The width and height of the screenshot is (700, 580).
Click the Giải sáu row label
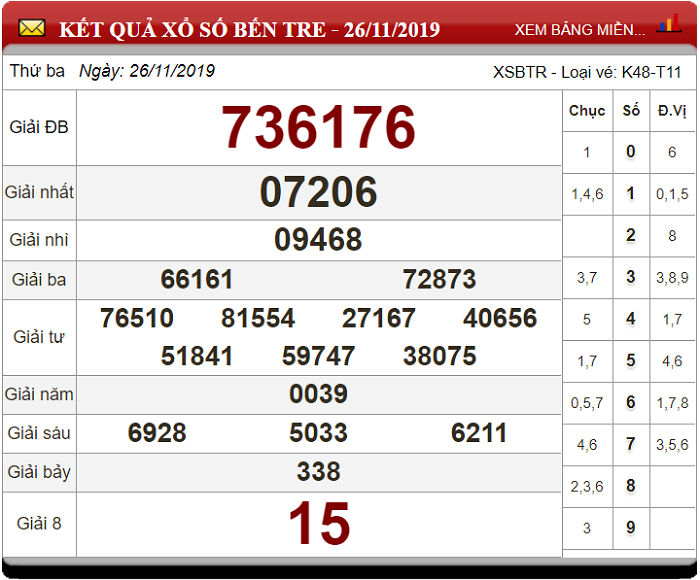39,433
